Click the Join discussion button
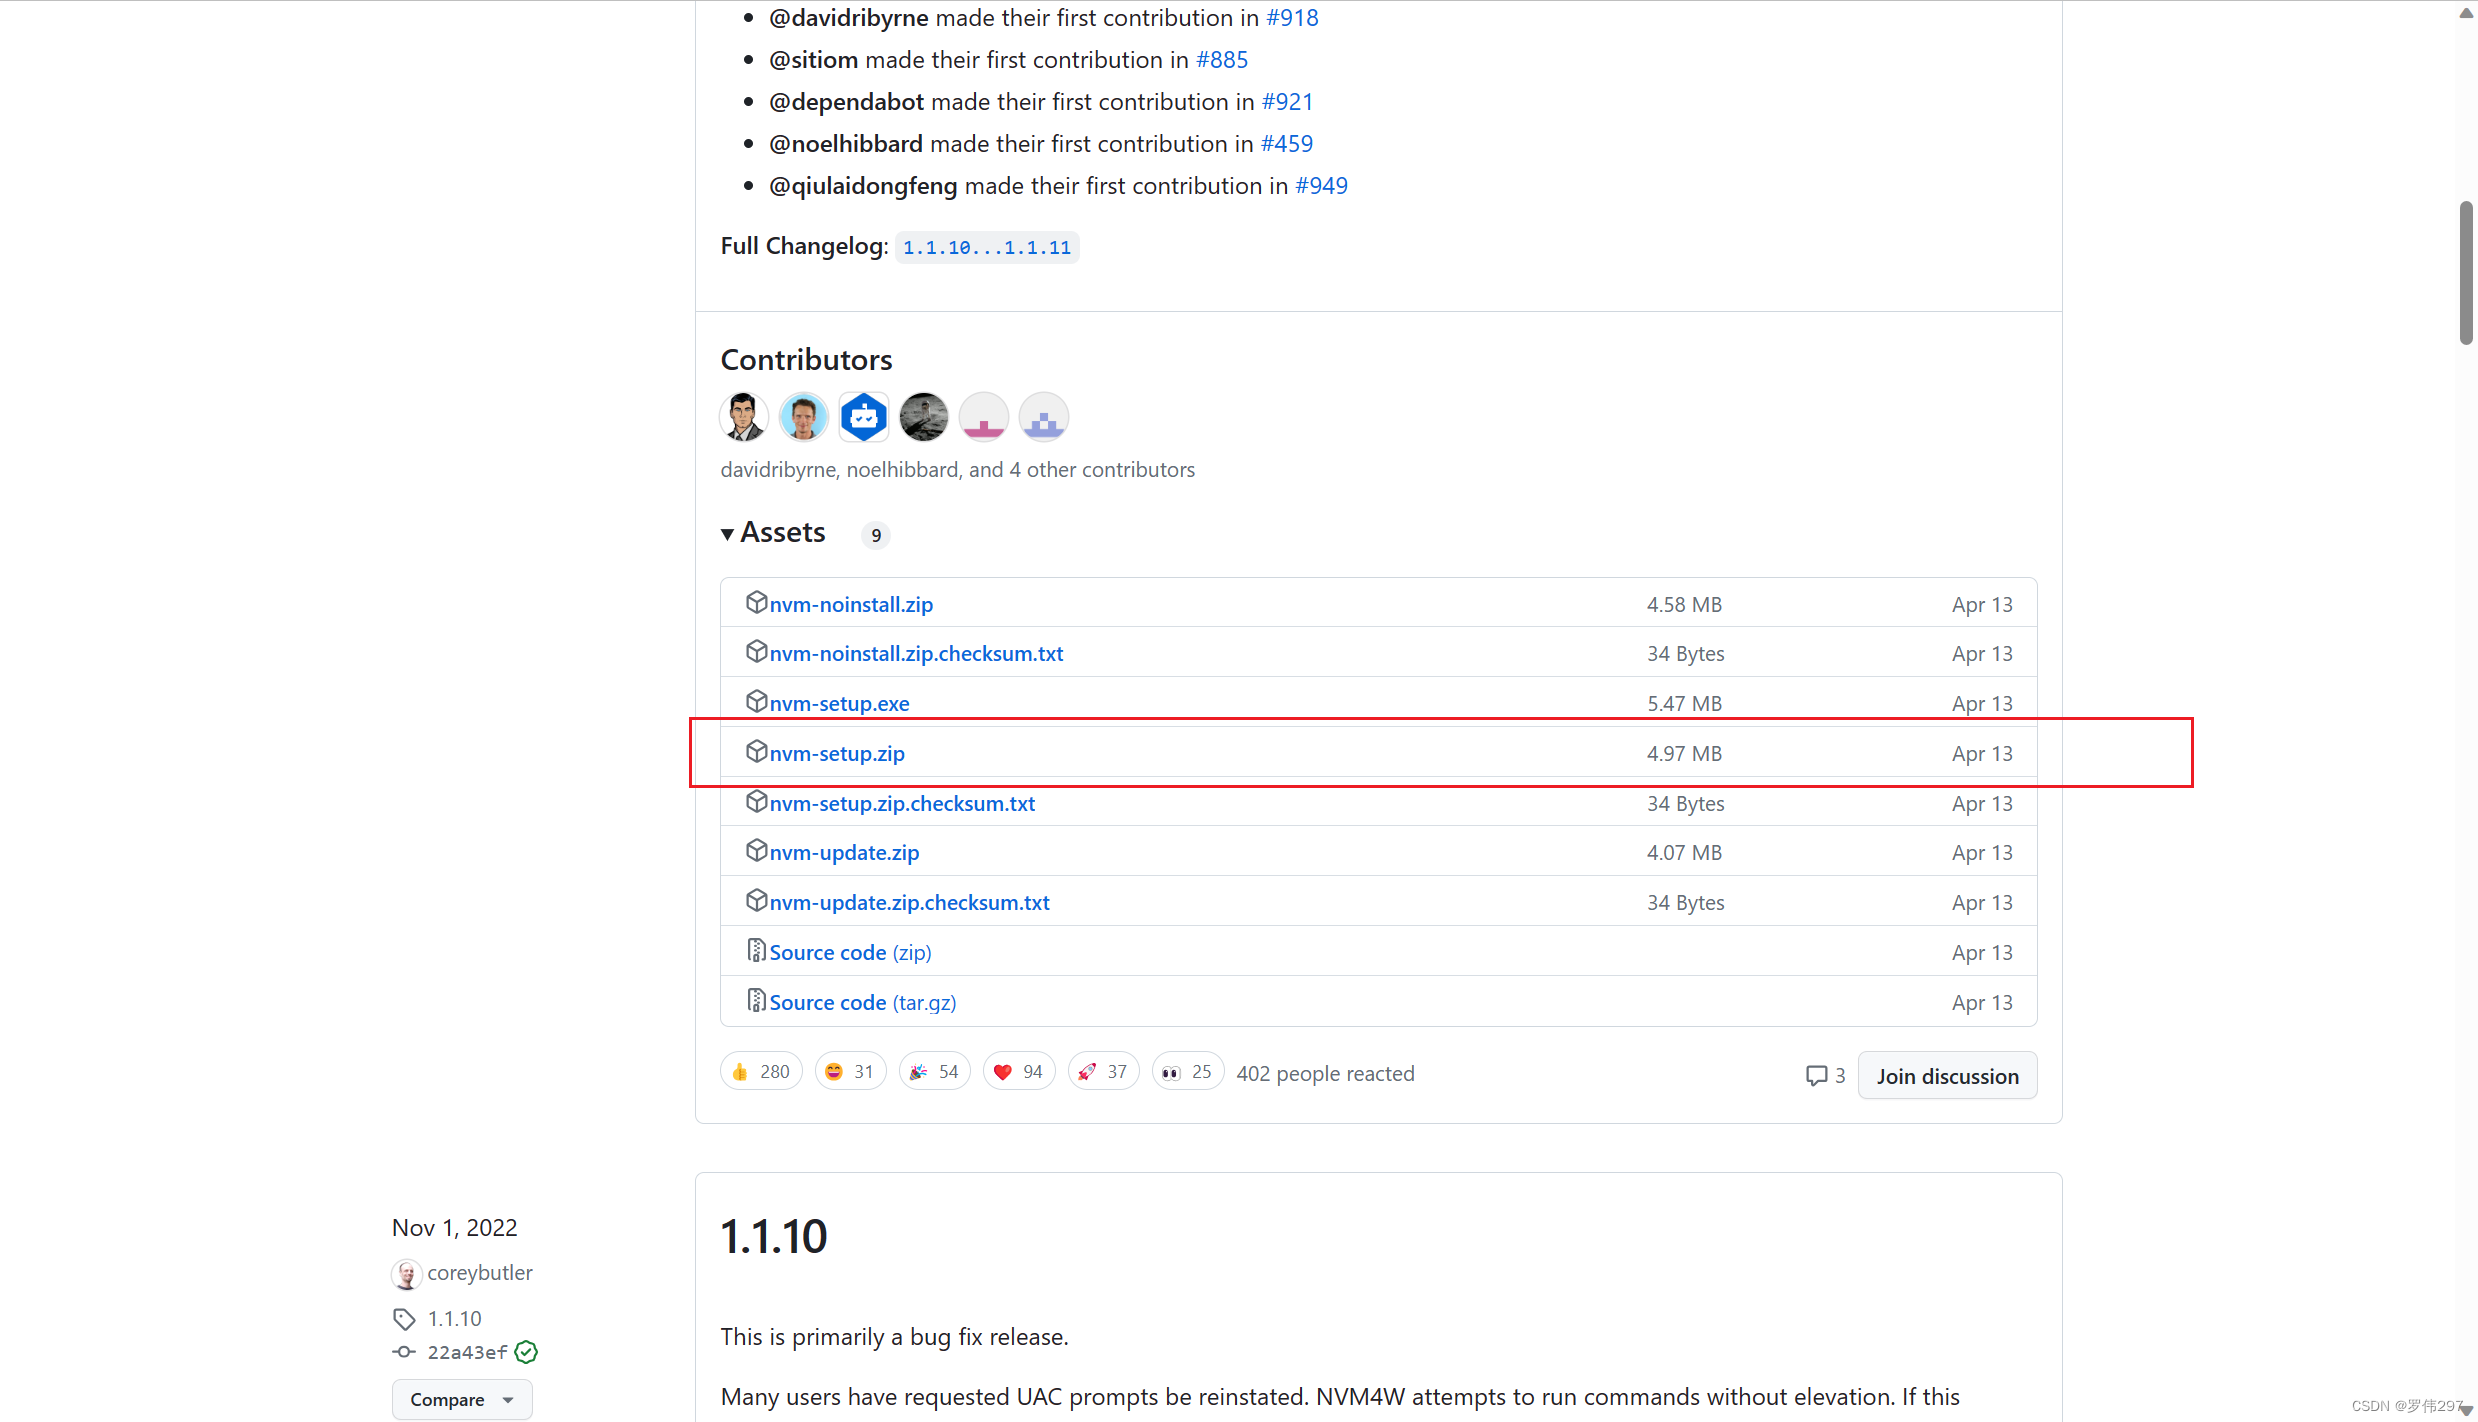The width and height of the screenshot is (2478, 1422). pos(1946,1076)
